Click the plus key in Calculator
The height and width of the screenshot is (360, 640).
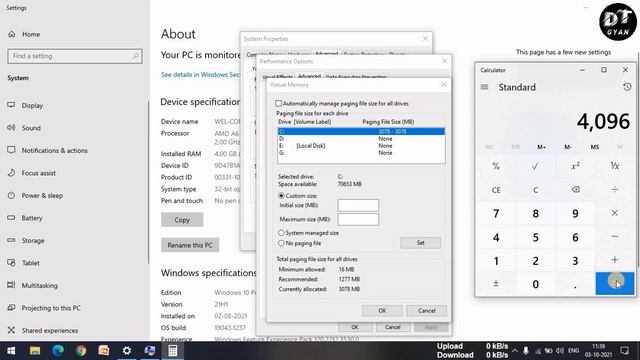(615, 260)
